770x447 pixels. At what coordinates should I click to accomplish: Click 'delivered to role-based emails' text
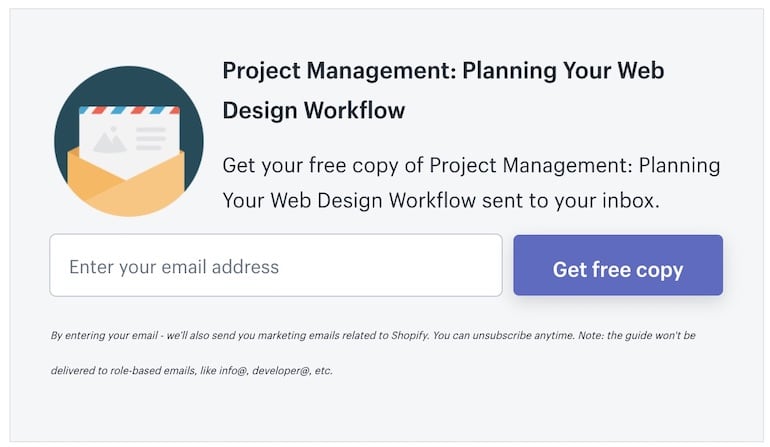120,371
